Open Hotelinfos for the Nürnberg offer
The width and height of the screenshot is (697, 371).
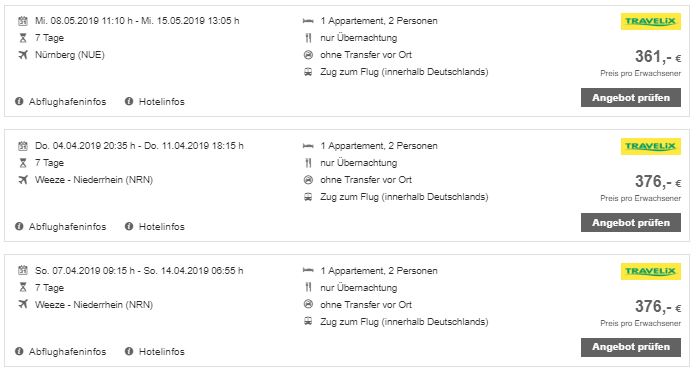pyautogui.click(x=154, y=101)
